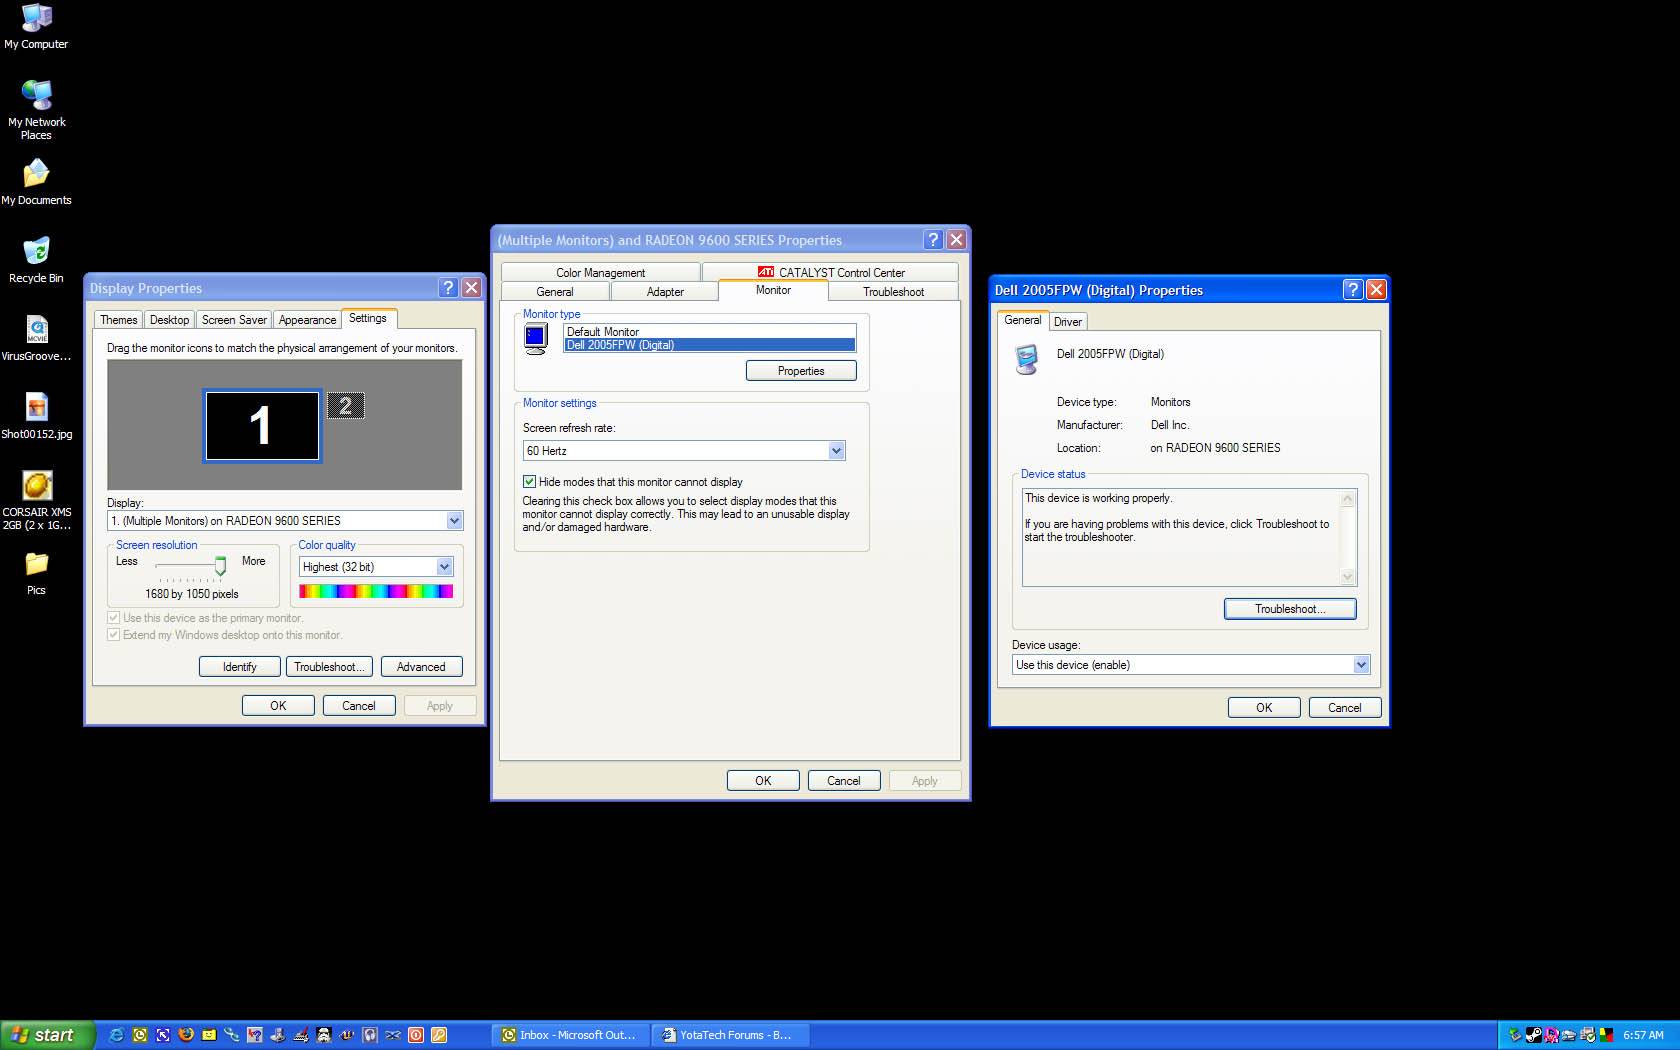Select VirusGroove desktop file icon
This screenshot has width=1680, height=1050.
[36, 338]
